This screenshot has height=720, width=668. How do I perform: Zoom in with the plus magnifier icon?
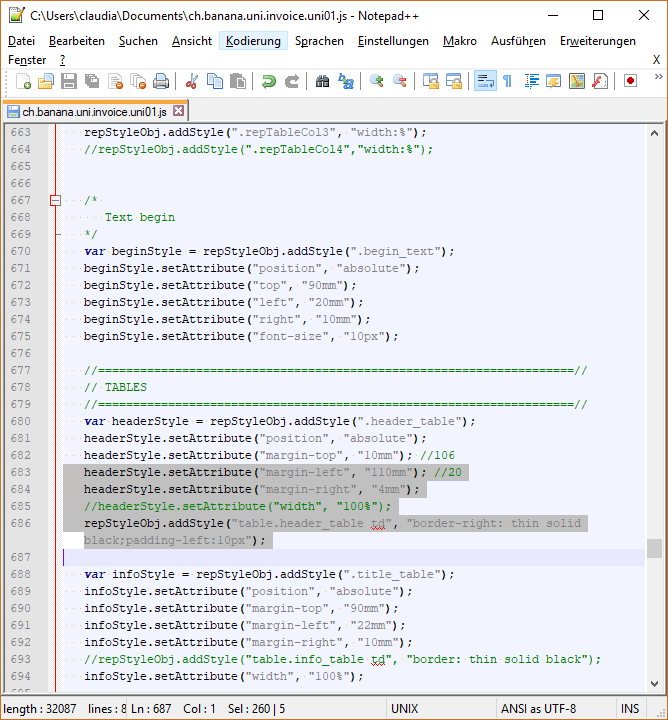point(376,81)
